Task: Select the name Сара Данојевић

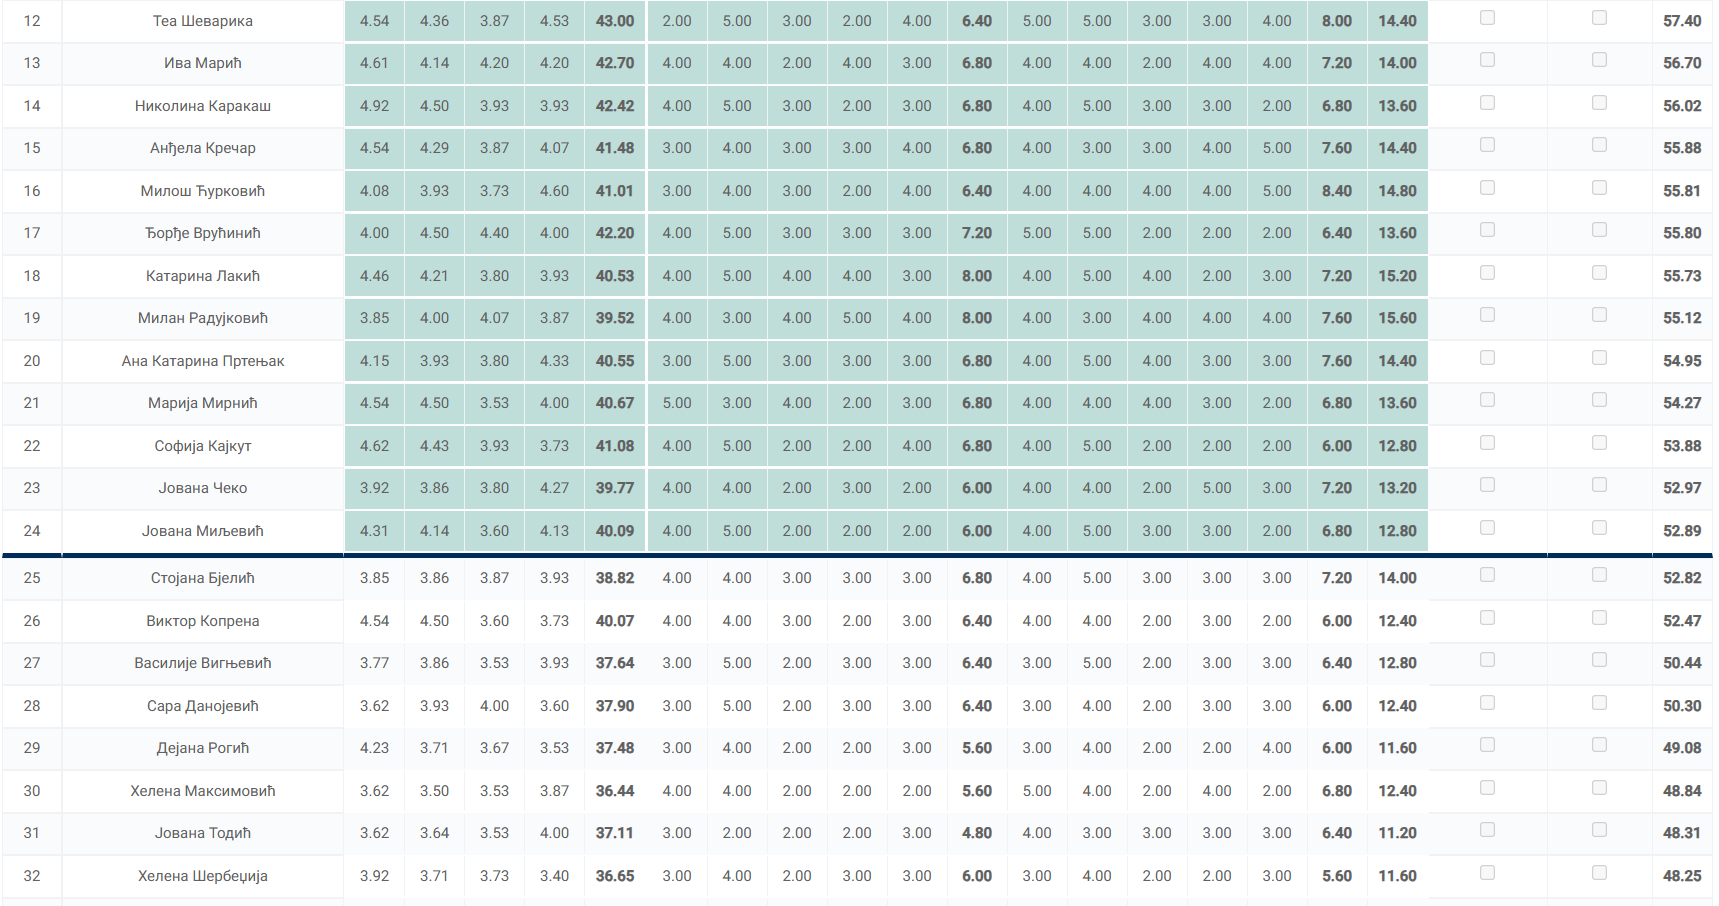Action: tap(203, 706)
